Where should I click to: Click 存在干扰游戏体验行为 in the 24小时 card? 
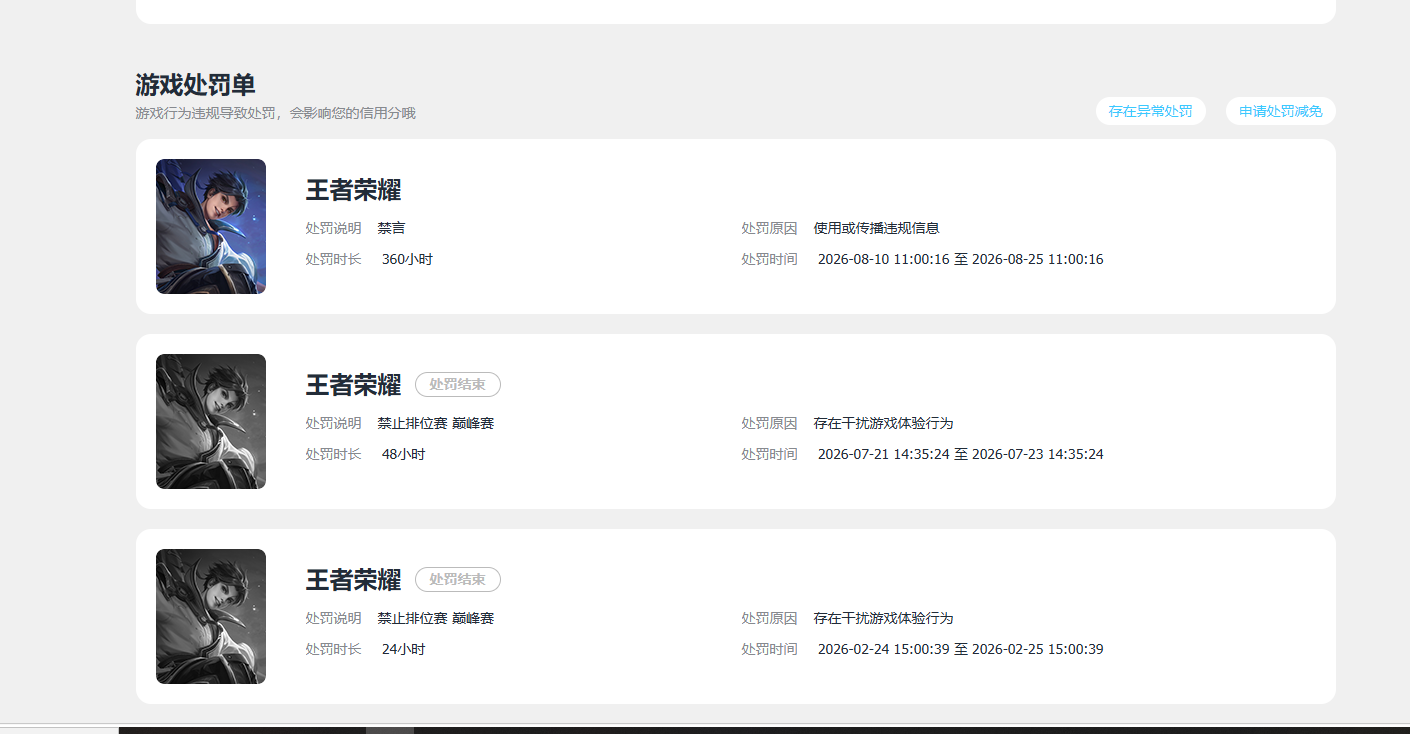(883, 618)
